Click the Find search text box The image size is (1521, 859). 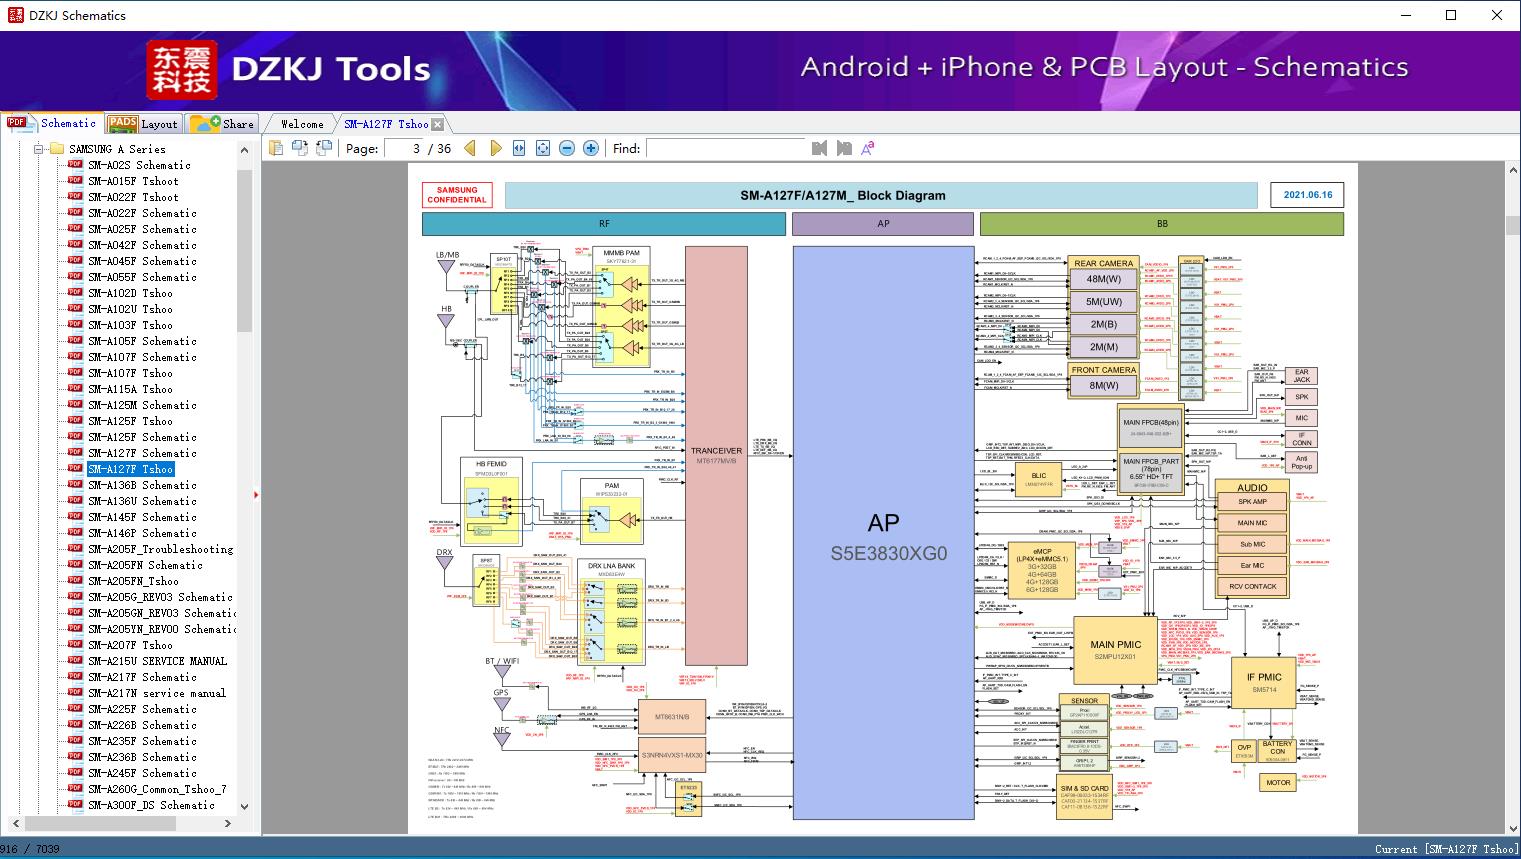(x=725, y=148)
